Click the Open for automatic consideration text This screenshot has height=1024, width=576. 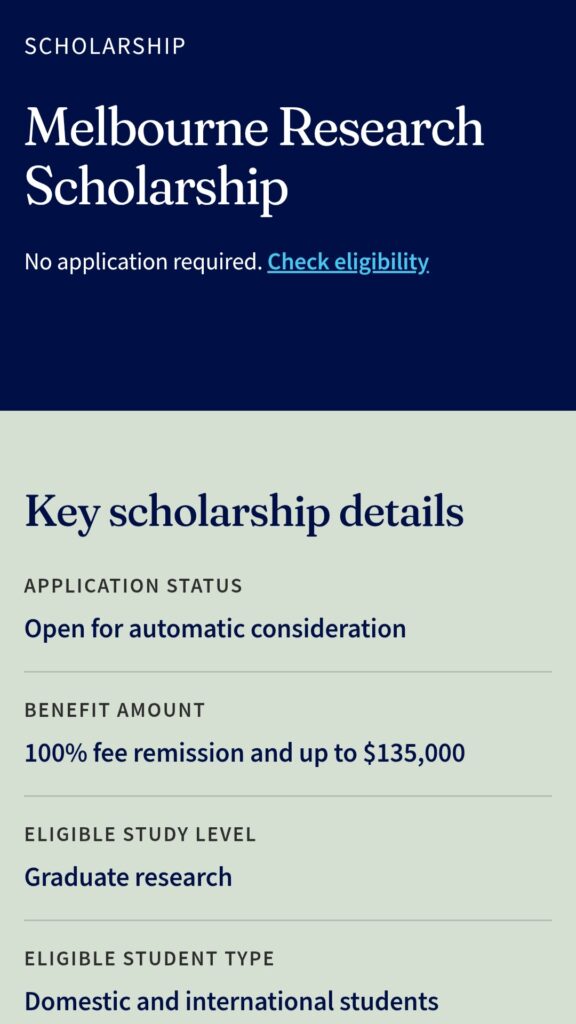215,628
